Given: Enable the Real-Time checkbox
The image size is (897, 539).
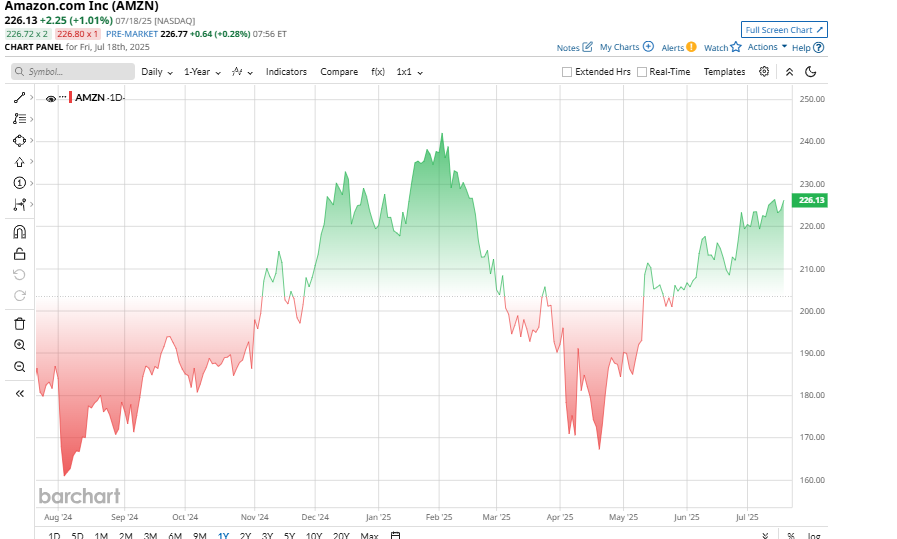Looking at the screenshot, I should (642, 72).
